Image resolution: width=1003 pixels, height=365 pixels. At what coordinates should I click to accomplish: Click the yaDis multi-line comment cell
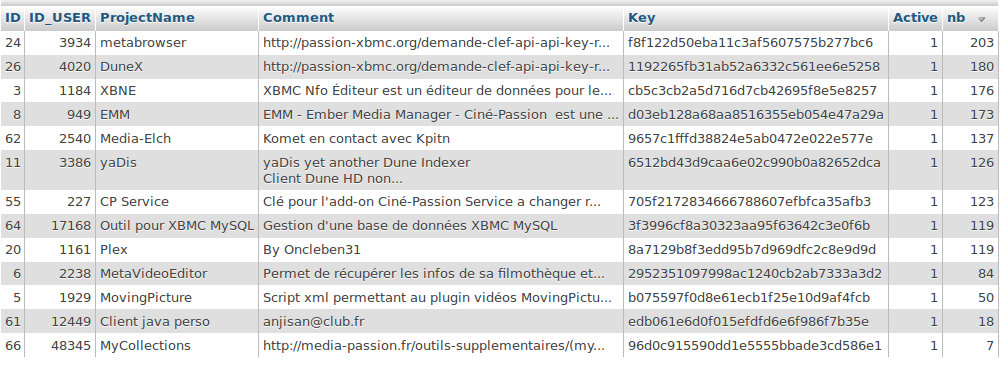441,171
